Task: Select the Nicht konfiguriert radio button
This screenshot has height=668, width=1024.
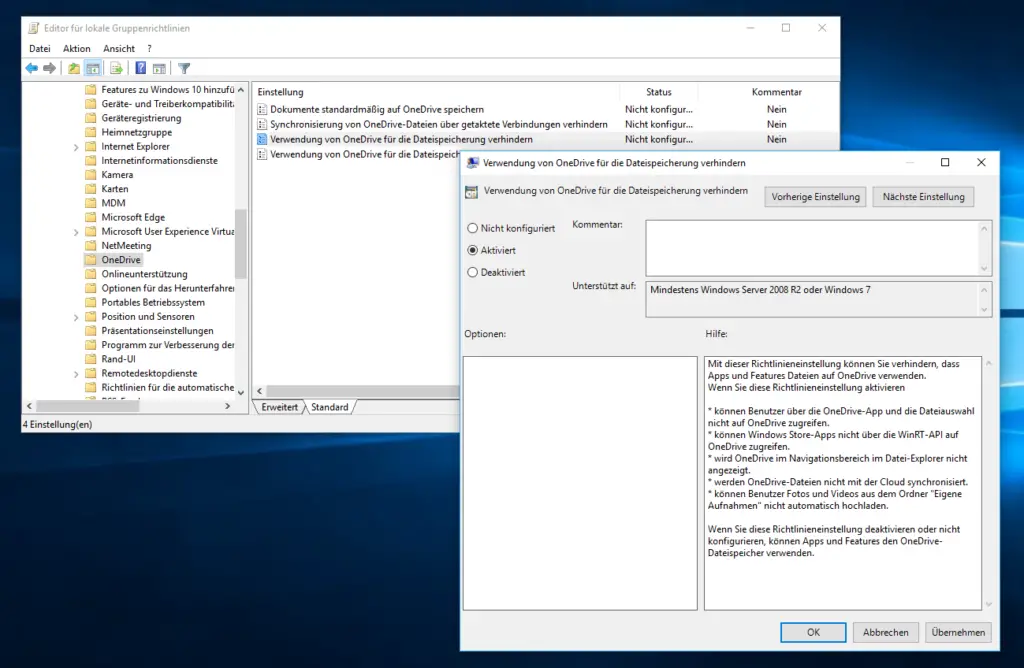Action: coord(472,228)
